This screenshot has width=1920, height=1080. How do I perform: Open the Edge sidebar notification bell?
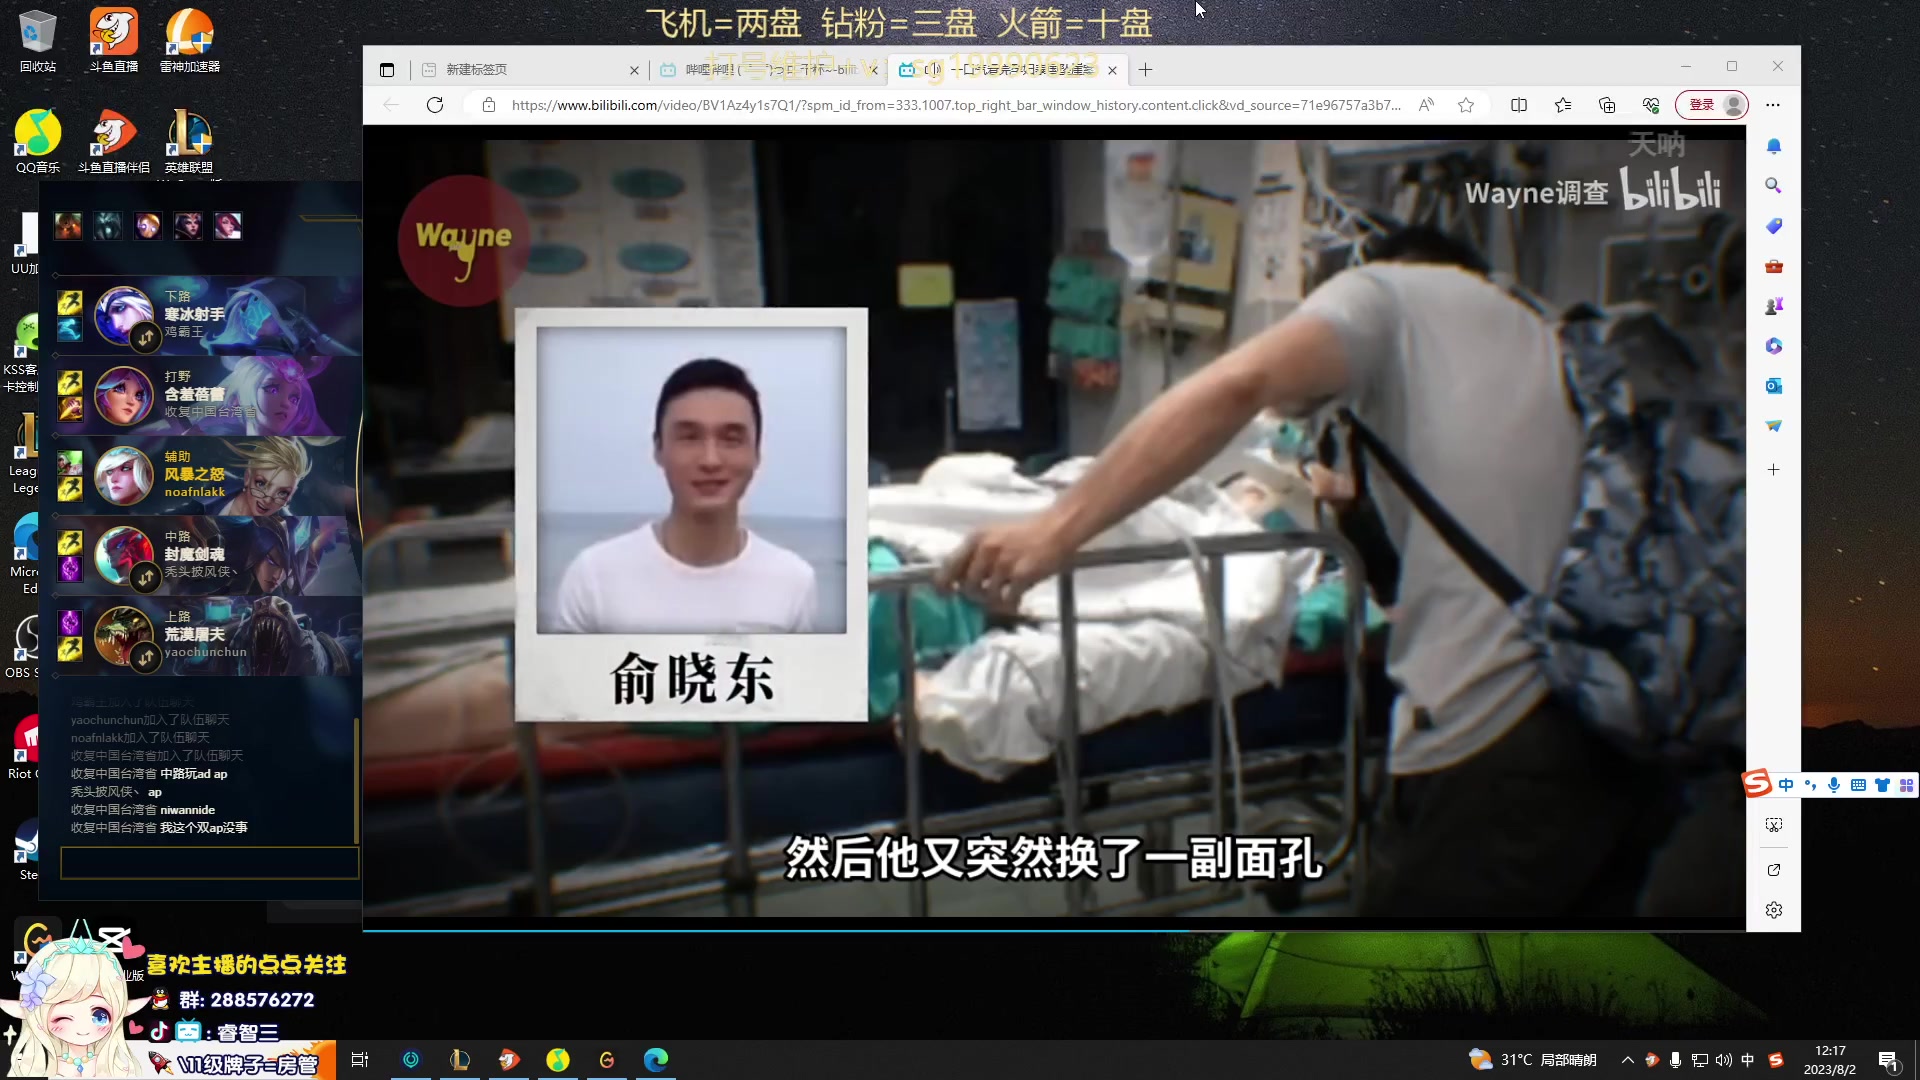tap(1774, 146)
